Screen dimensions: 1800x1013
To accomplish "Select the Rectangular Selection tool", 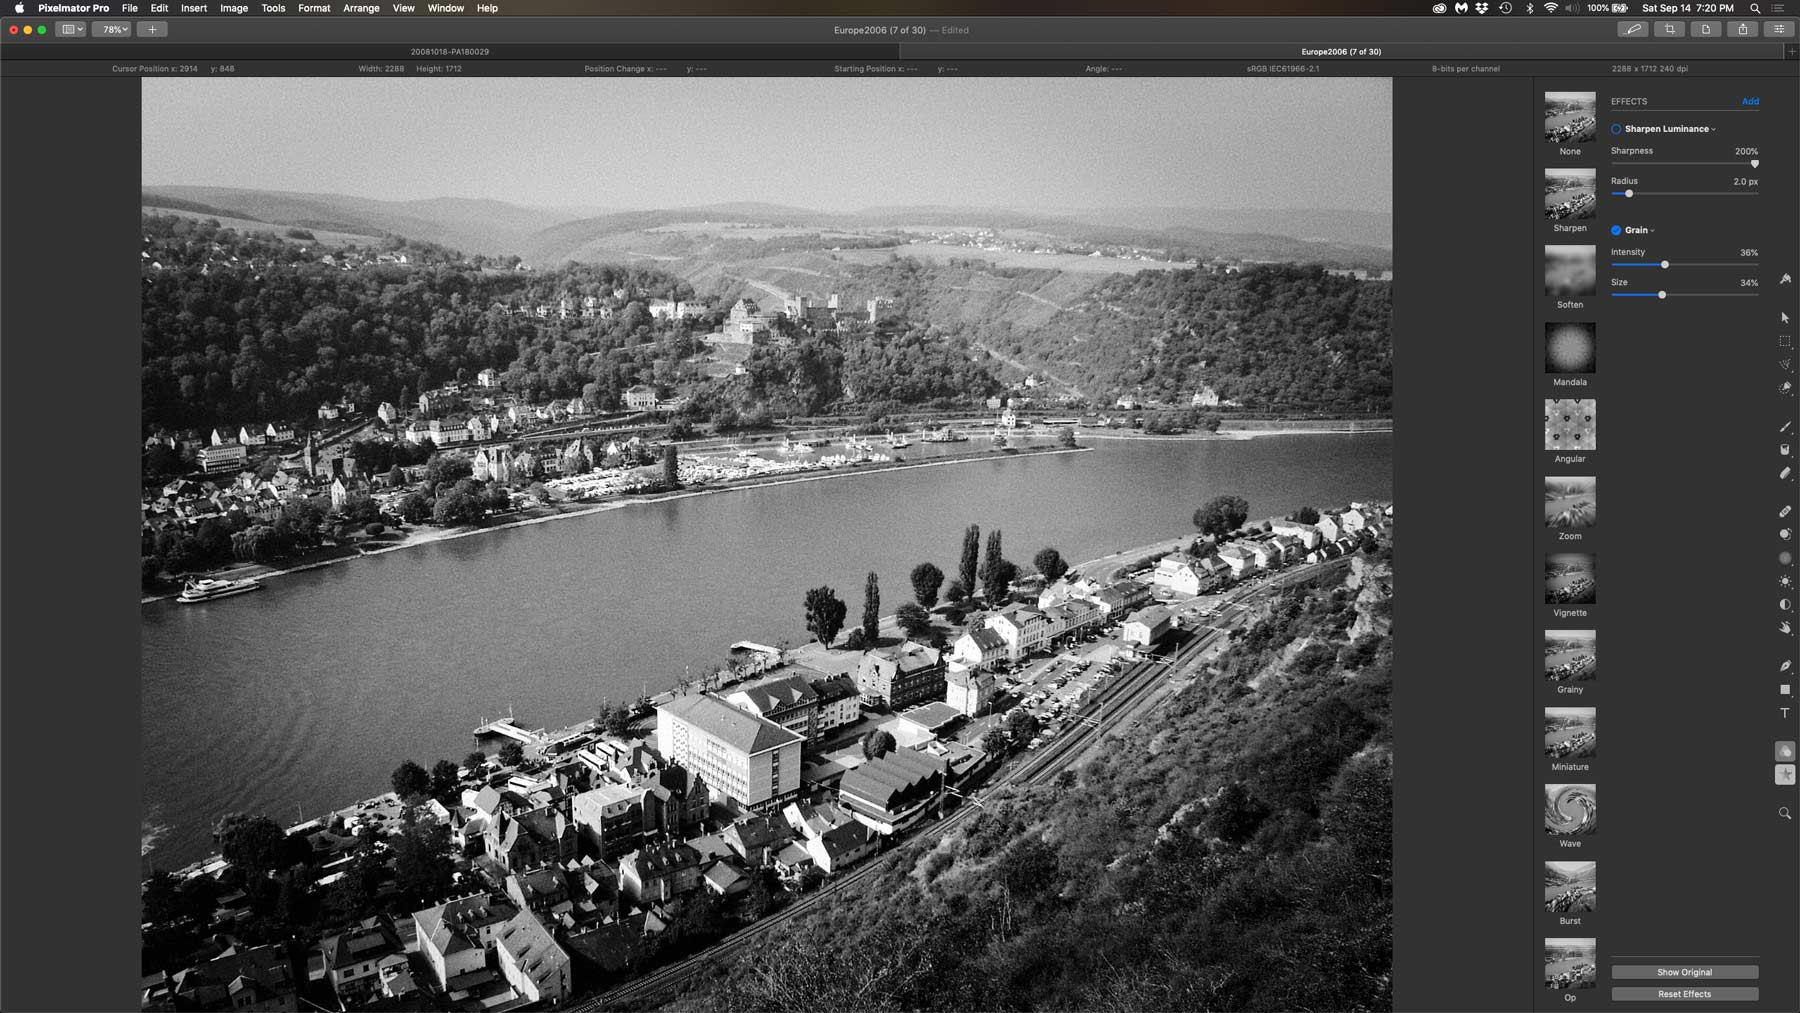I will (1785, 341).
